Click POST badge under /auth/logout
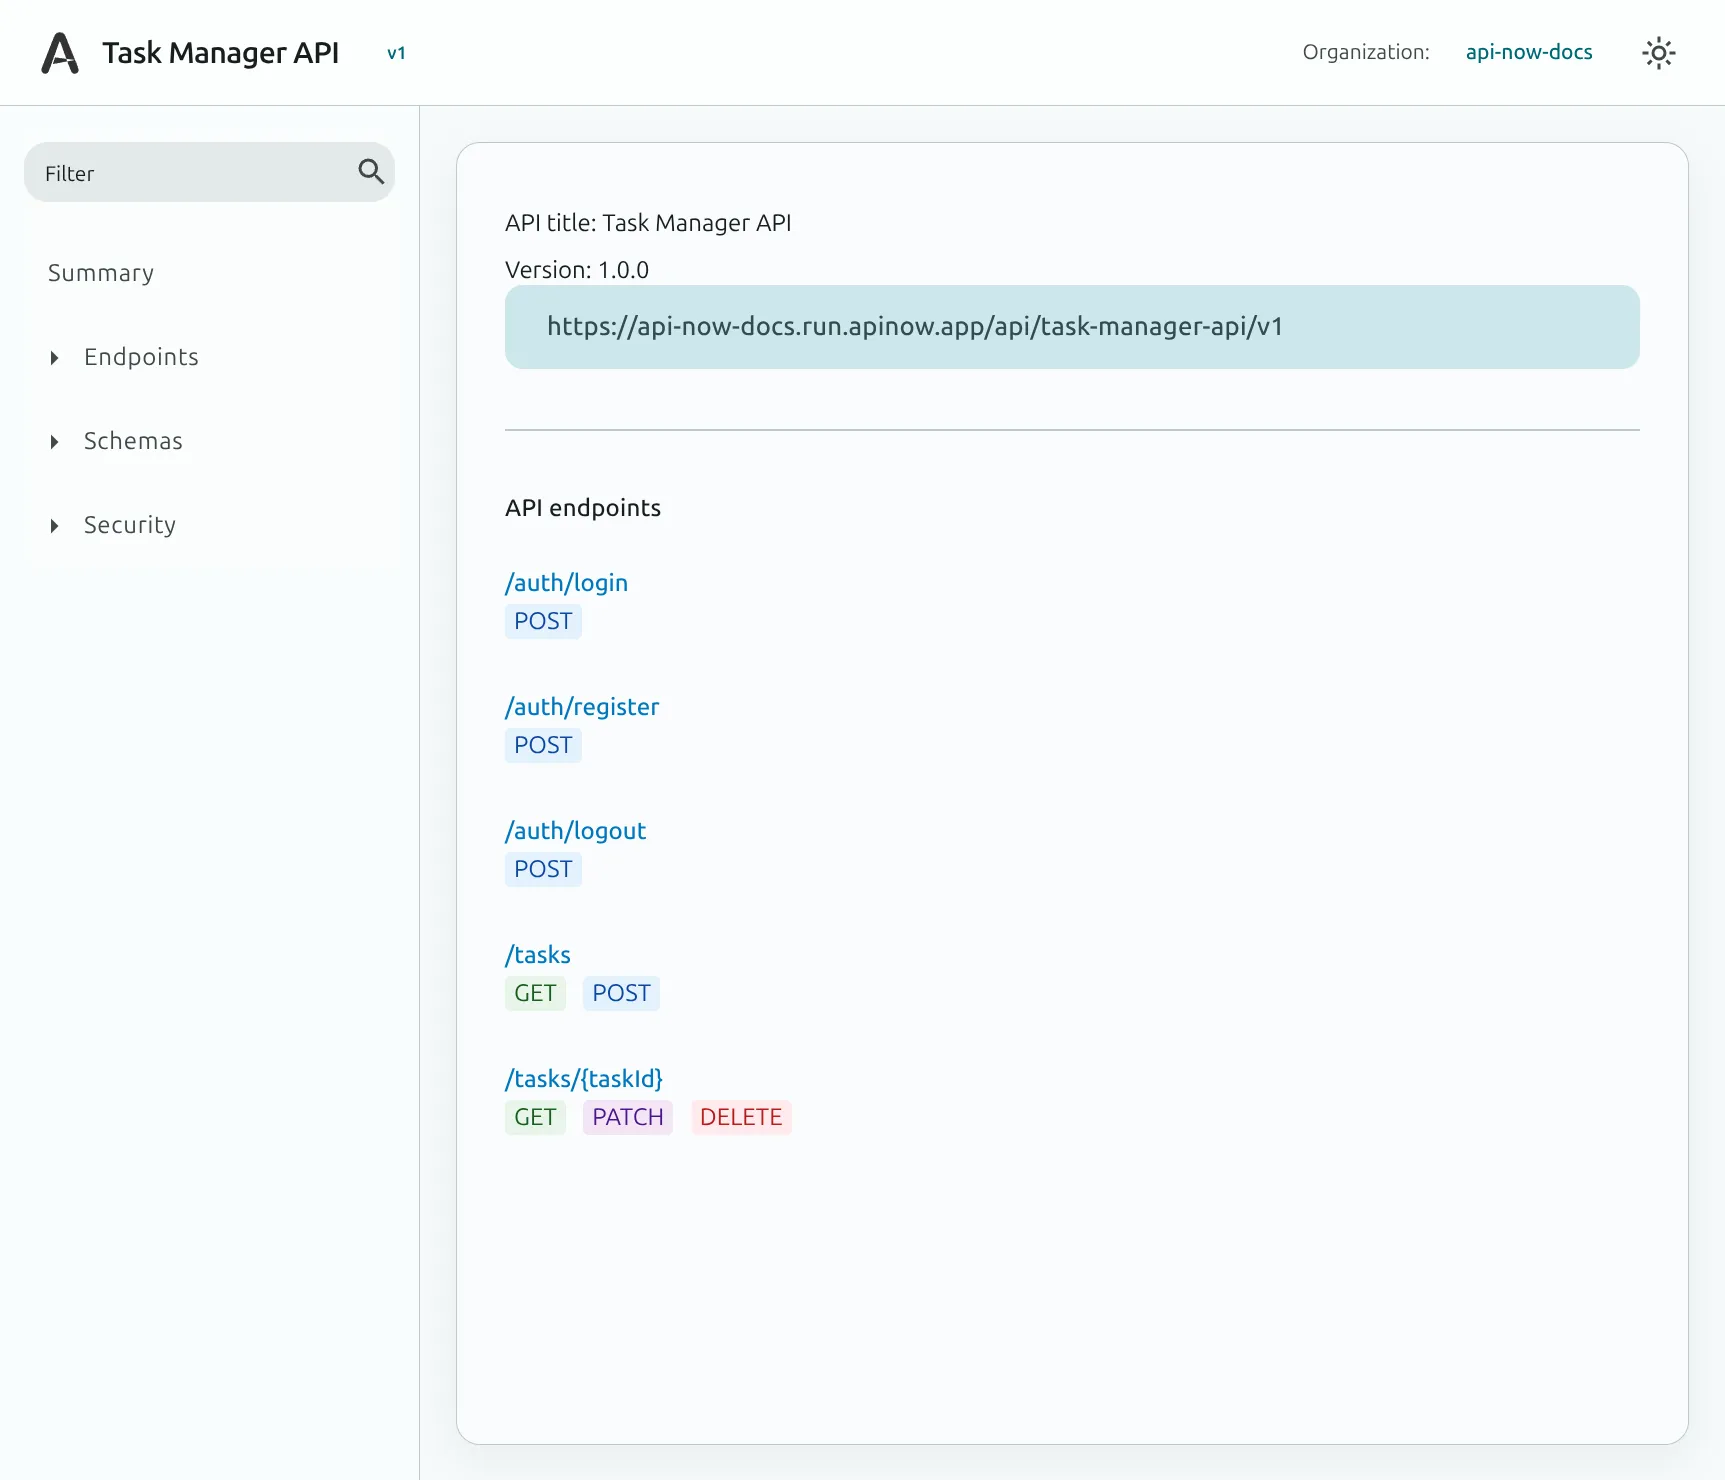The image size is (1725, 1480). tap(543, 869)
